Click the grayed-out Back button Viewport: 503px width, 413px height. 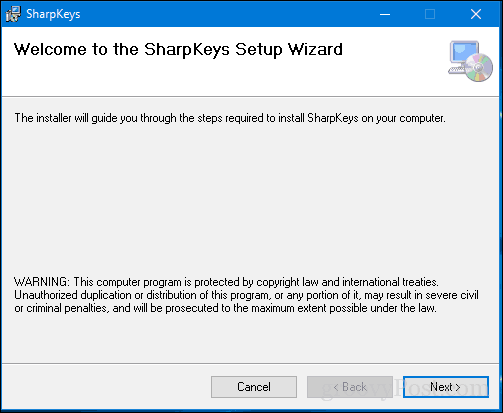pos(350,387)
